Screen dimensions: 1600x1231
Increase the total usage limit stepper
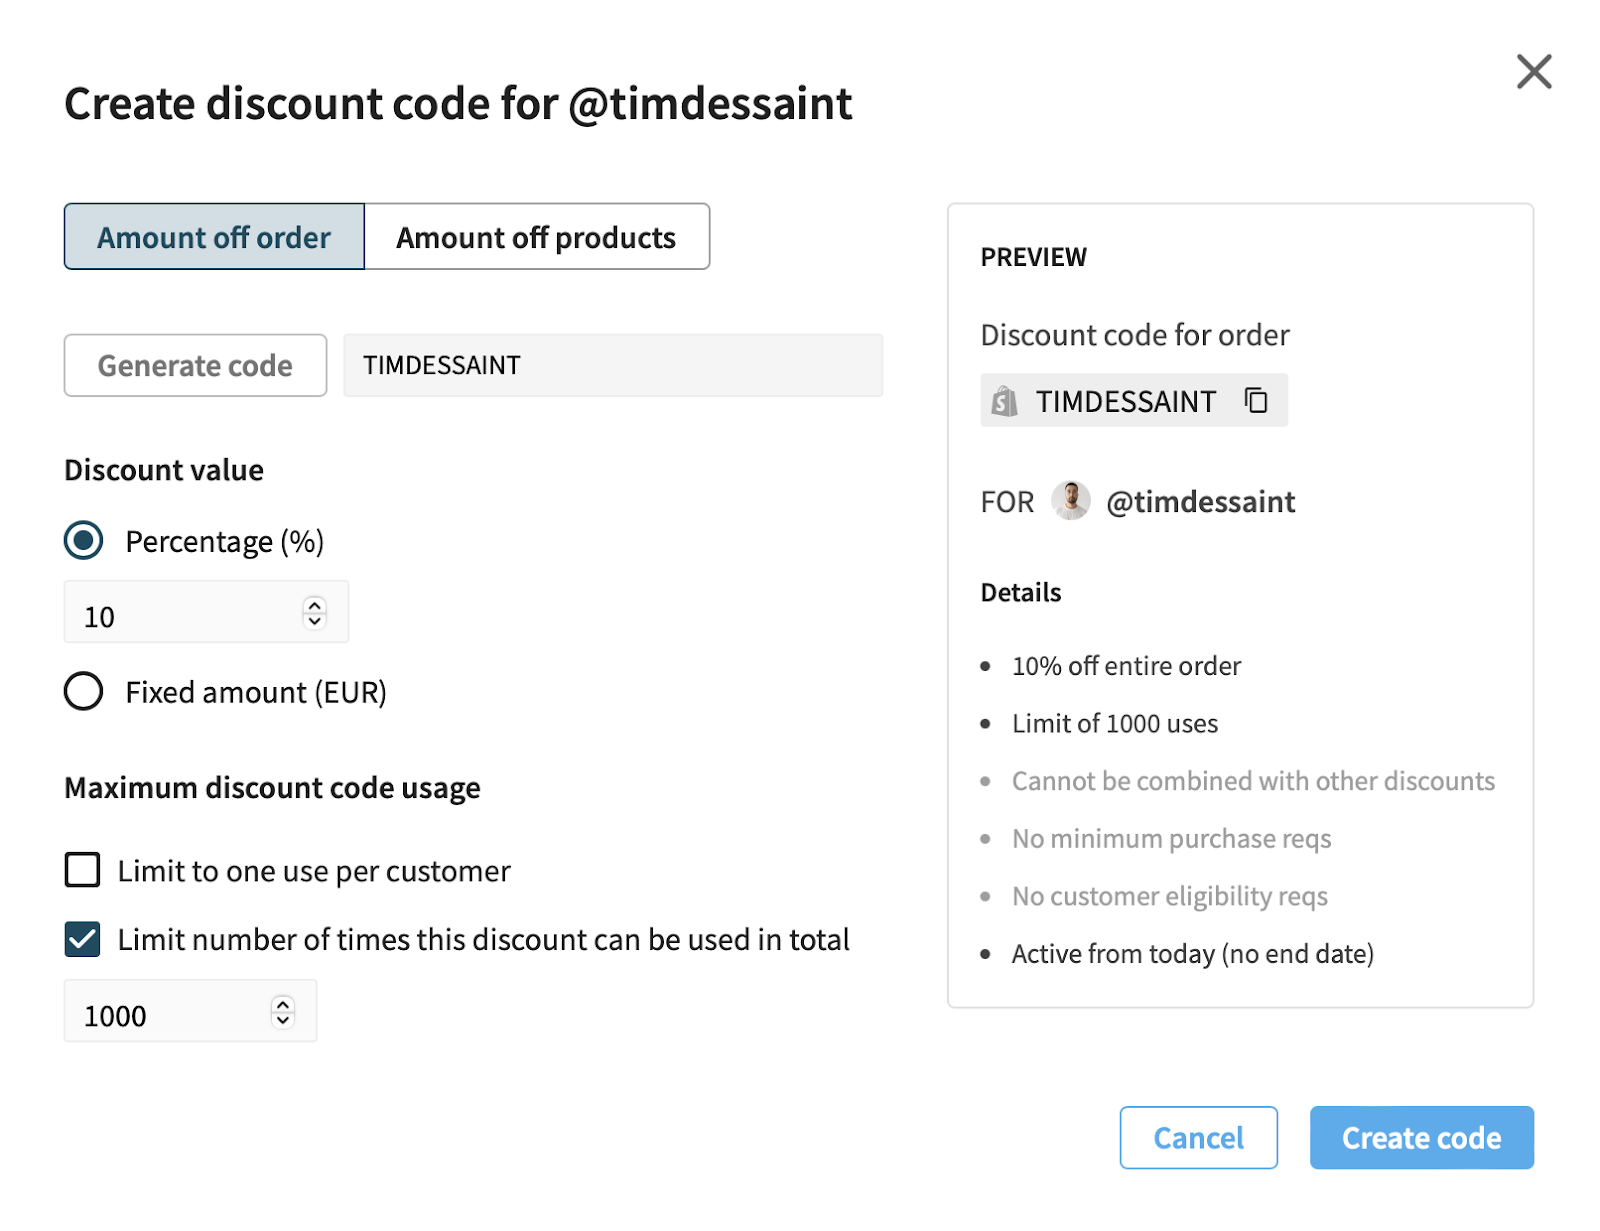(x=283, y=1004)
